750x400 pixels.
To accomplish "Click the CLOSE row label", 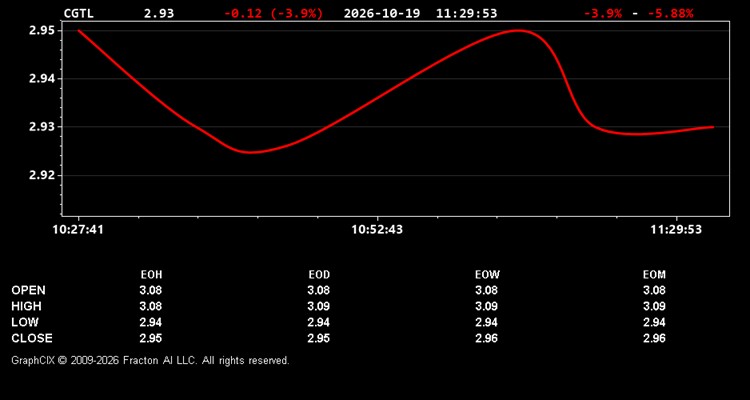I will click(32, 338).
